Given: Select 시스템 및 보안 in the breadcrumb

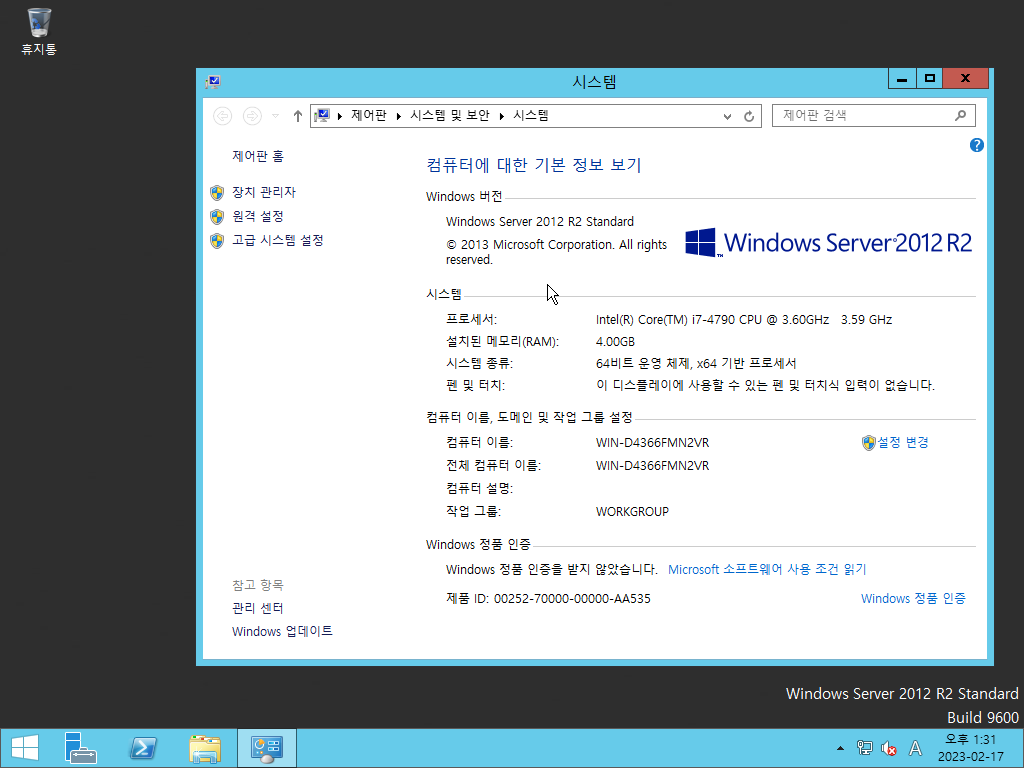Looking at the screenshot, I should [450, 116].
